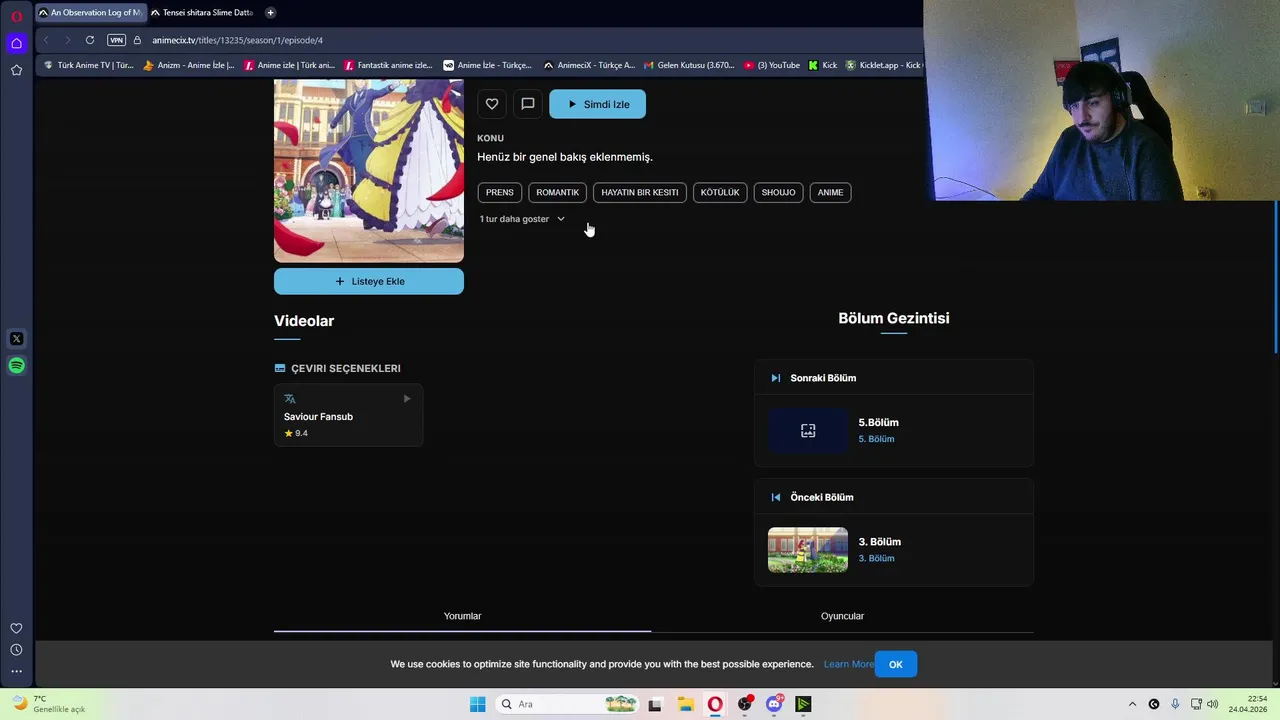The height and width of the screenshot is (720, 1280).
Task: Open Türk Anime TV bookmark
Action: point(88,65)
